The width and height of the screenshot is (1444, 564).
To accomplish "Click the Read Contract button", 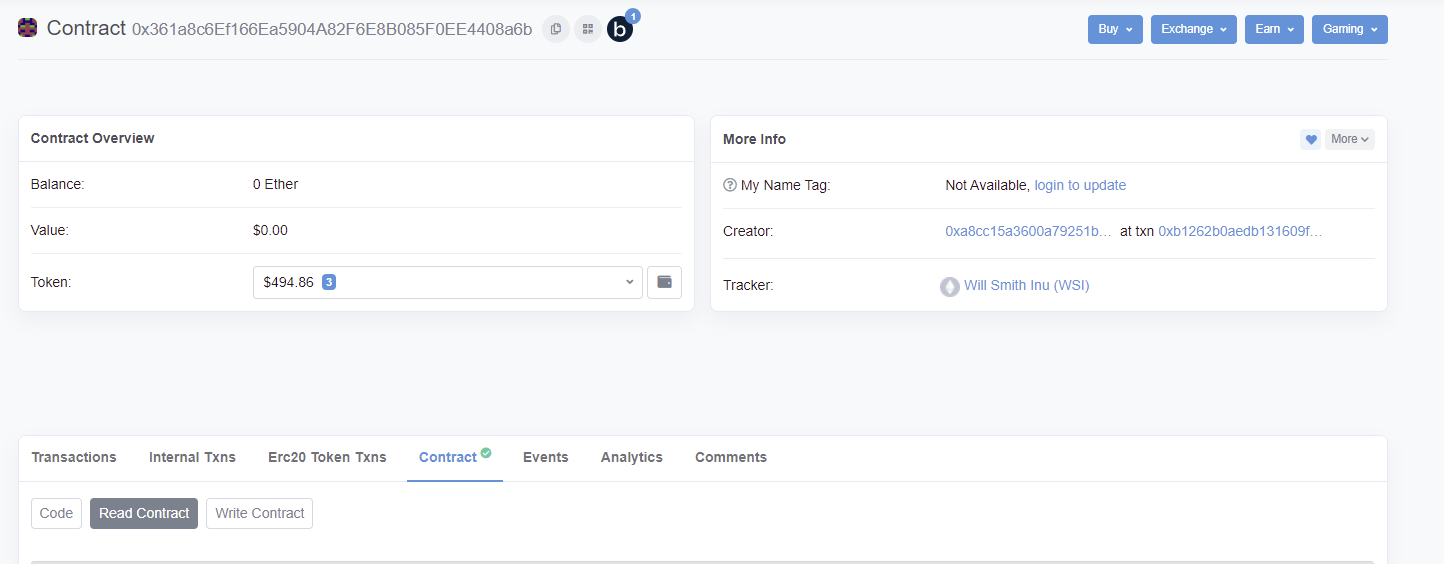I will 144,513.
